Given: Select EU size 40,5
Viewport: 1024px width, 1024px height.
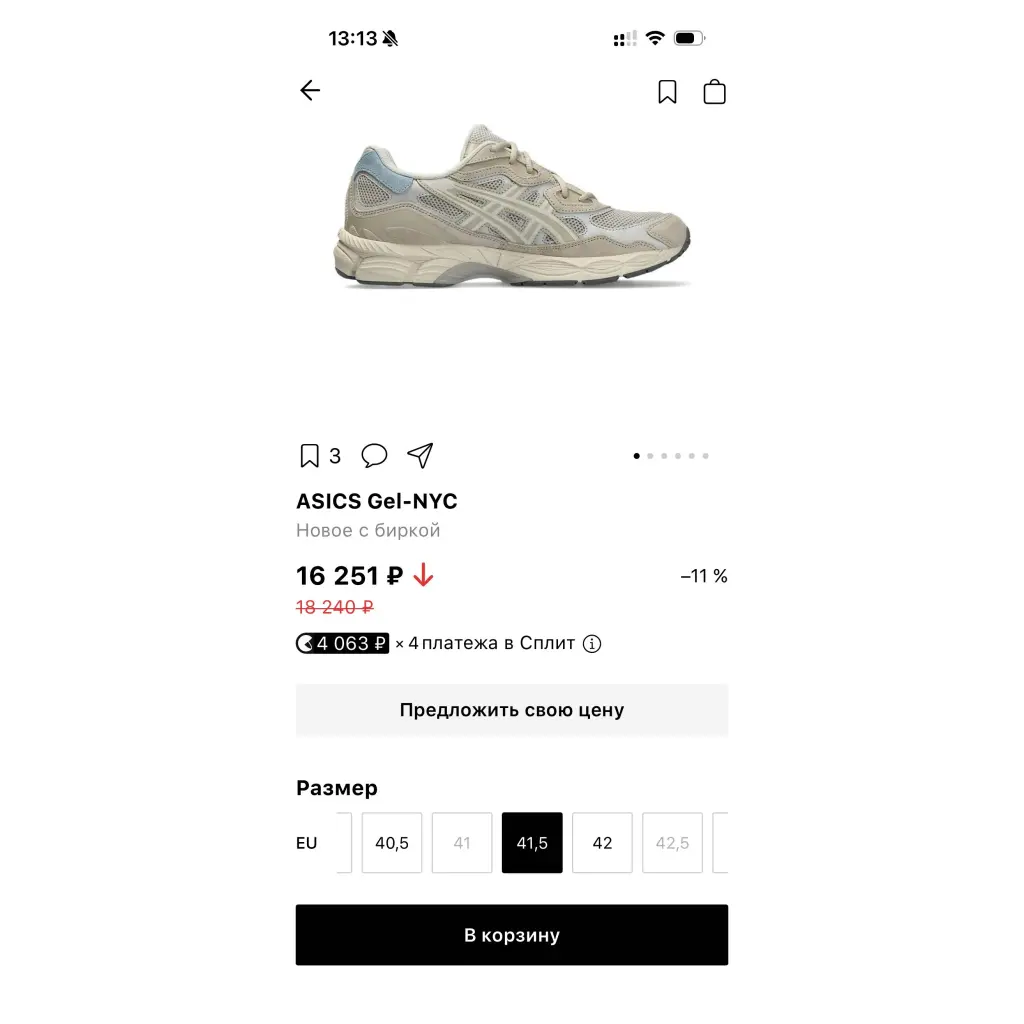Looking at the screenshot, I should (x=392, y=842).
